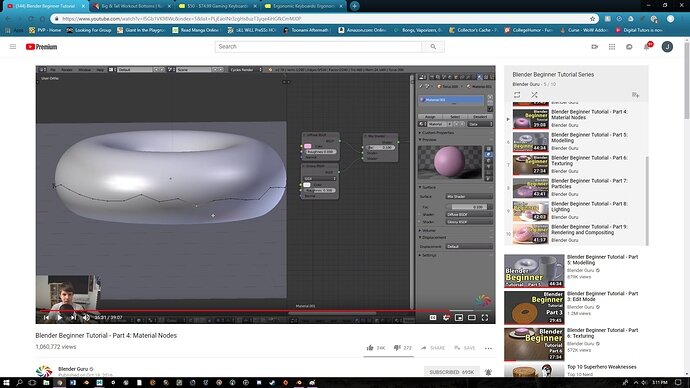This screenshot has width=690, height=388.
Task: Switch to Ergonomic Keyboards tab
Action: click(x=304, y=6)
